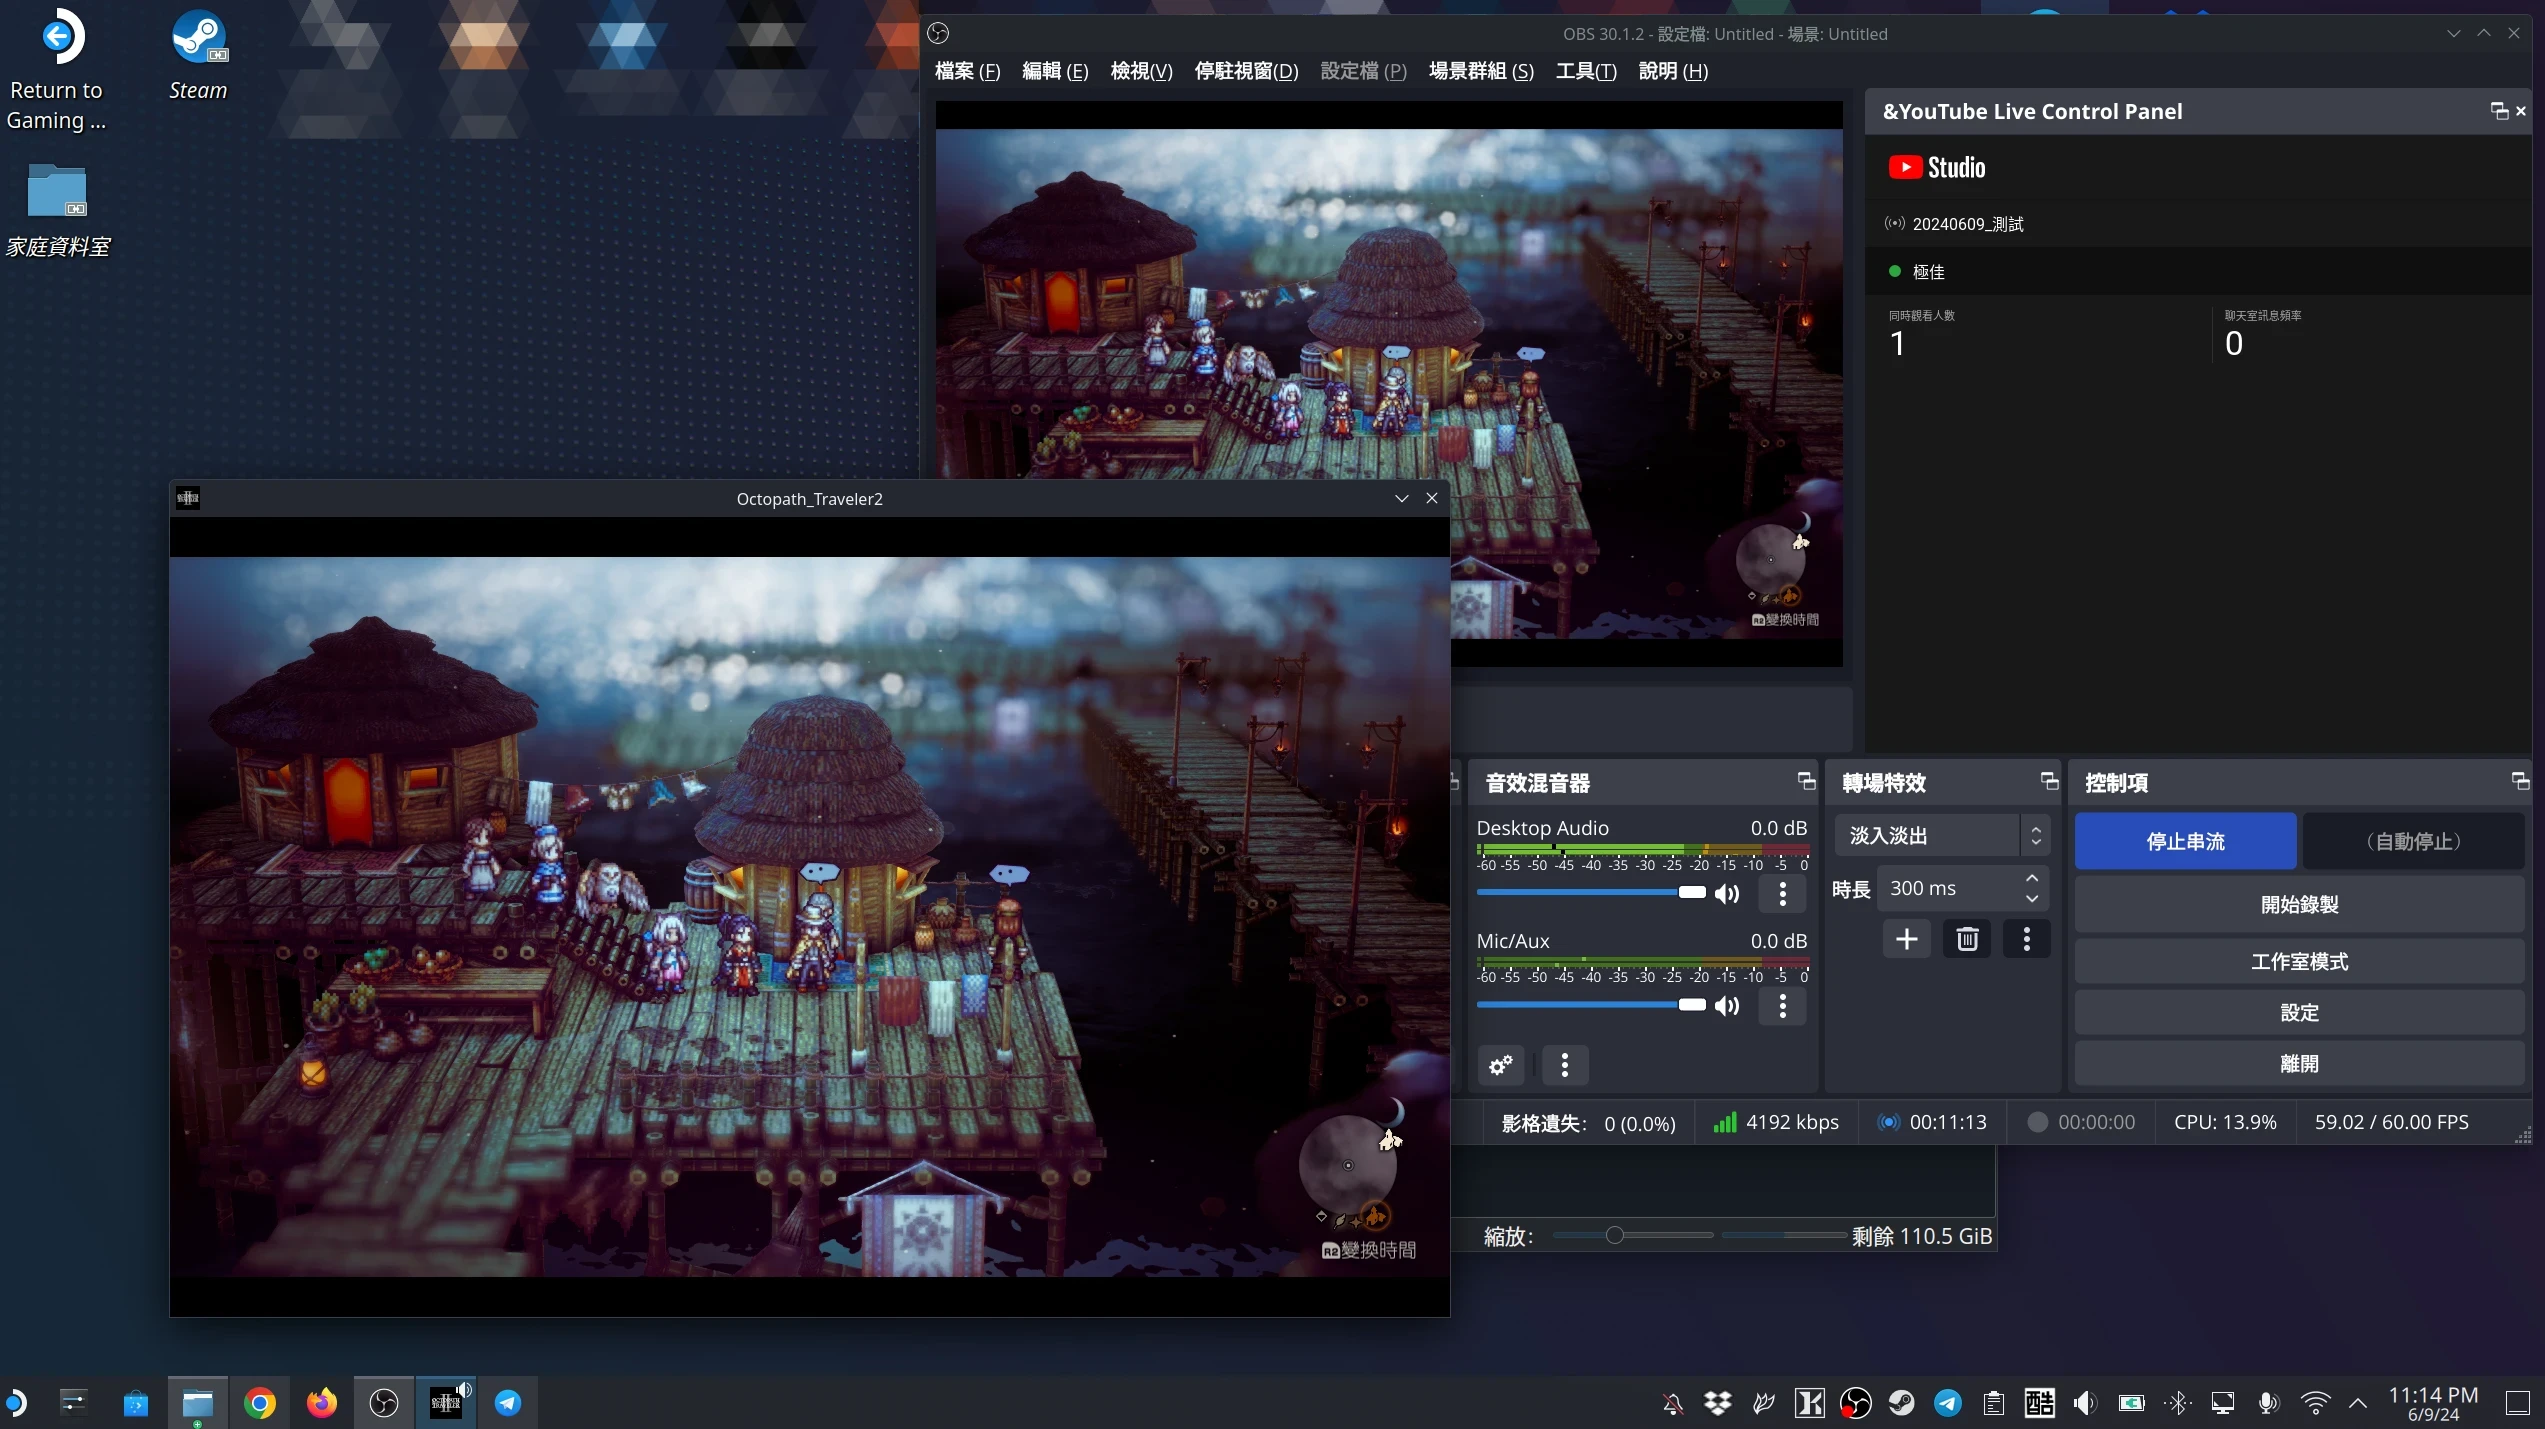Open the 停駐視窗 (D) menu

1246,71
